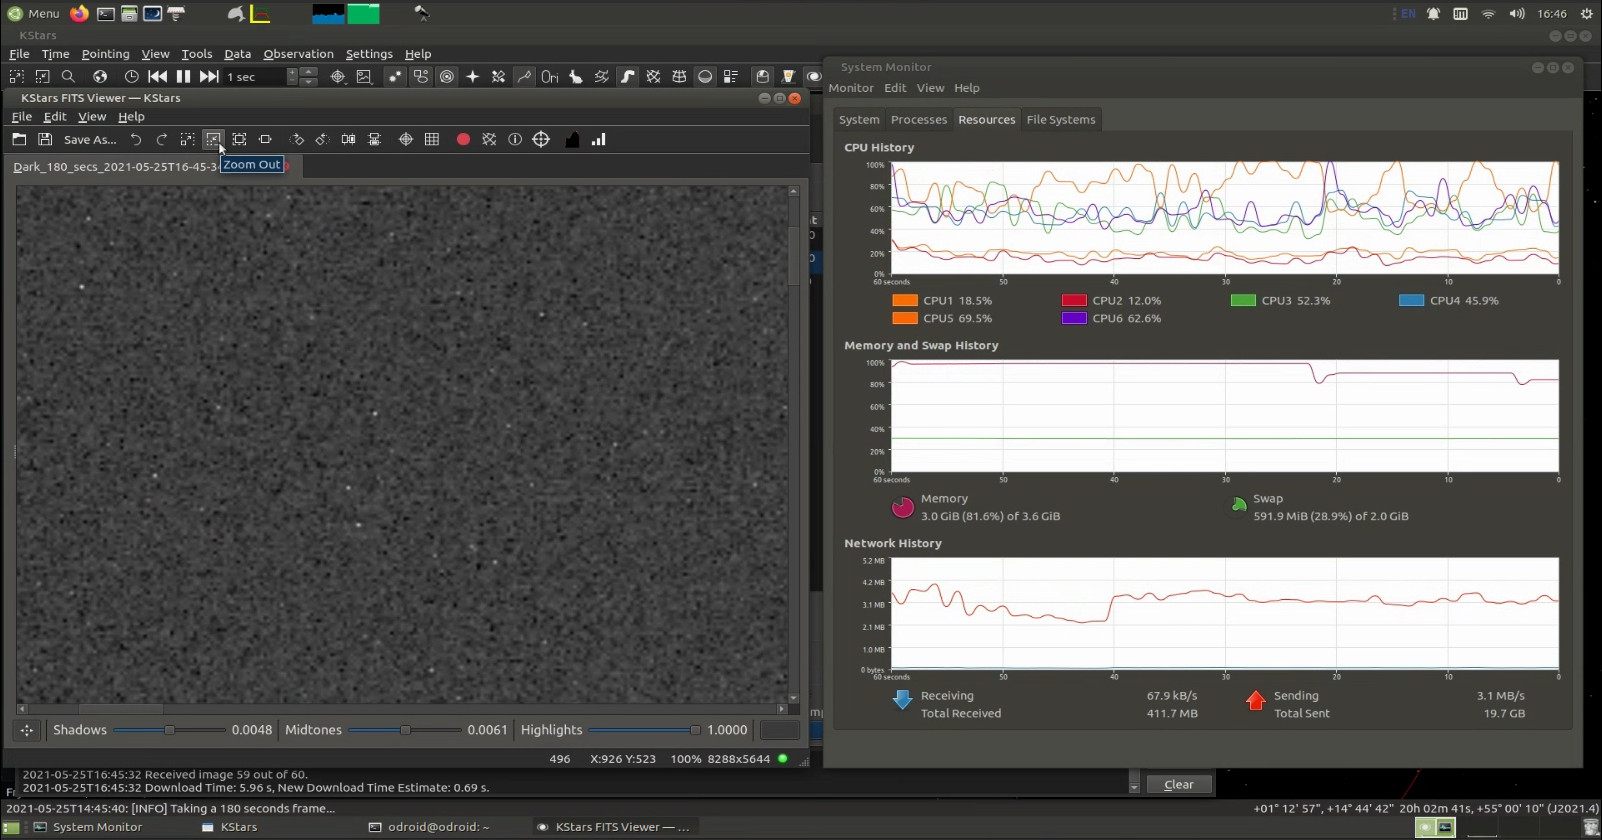
Task: Show FITS header info icon
Action: [515, 140]
